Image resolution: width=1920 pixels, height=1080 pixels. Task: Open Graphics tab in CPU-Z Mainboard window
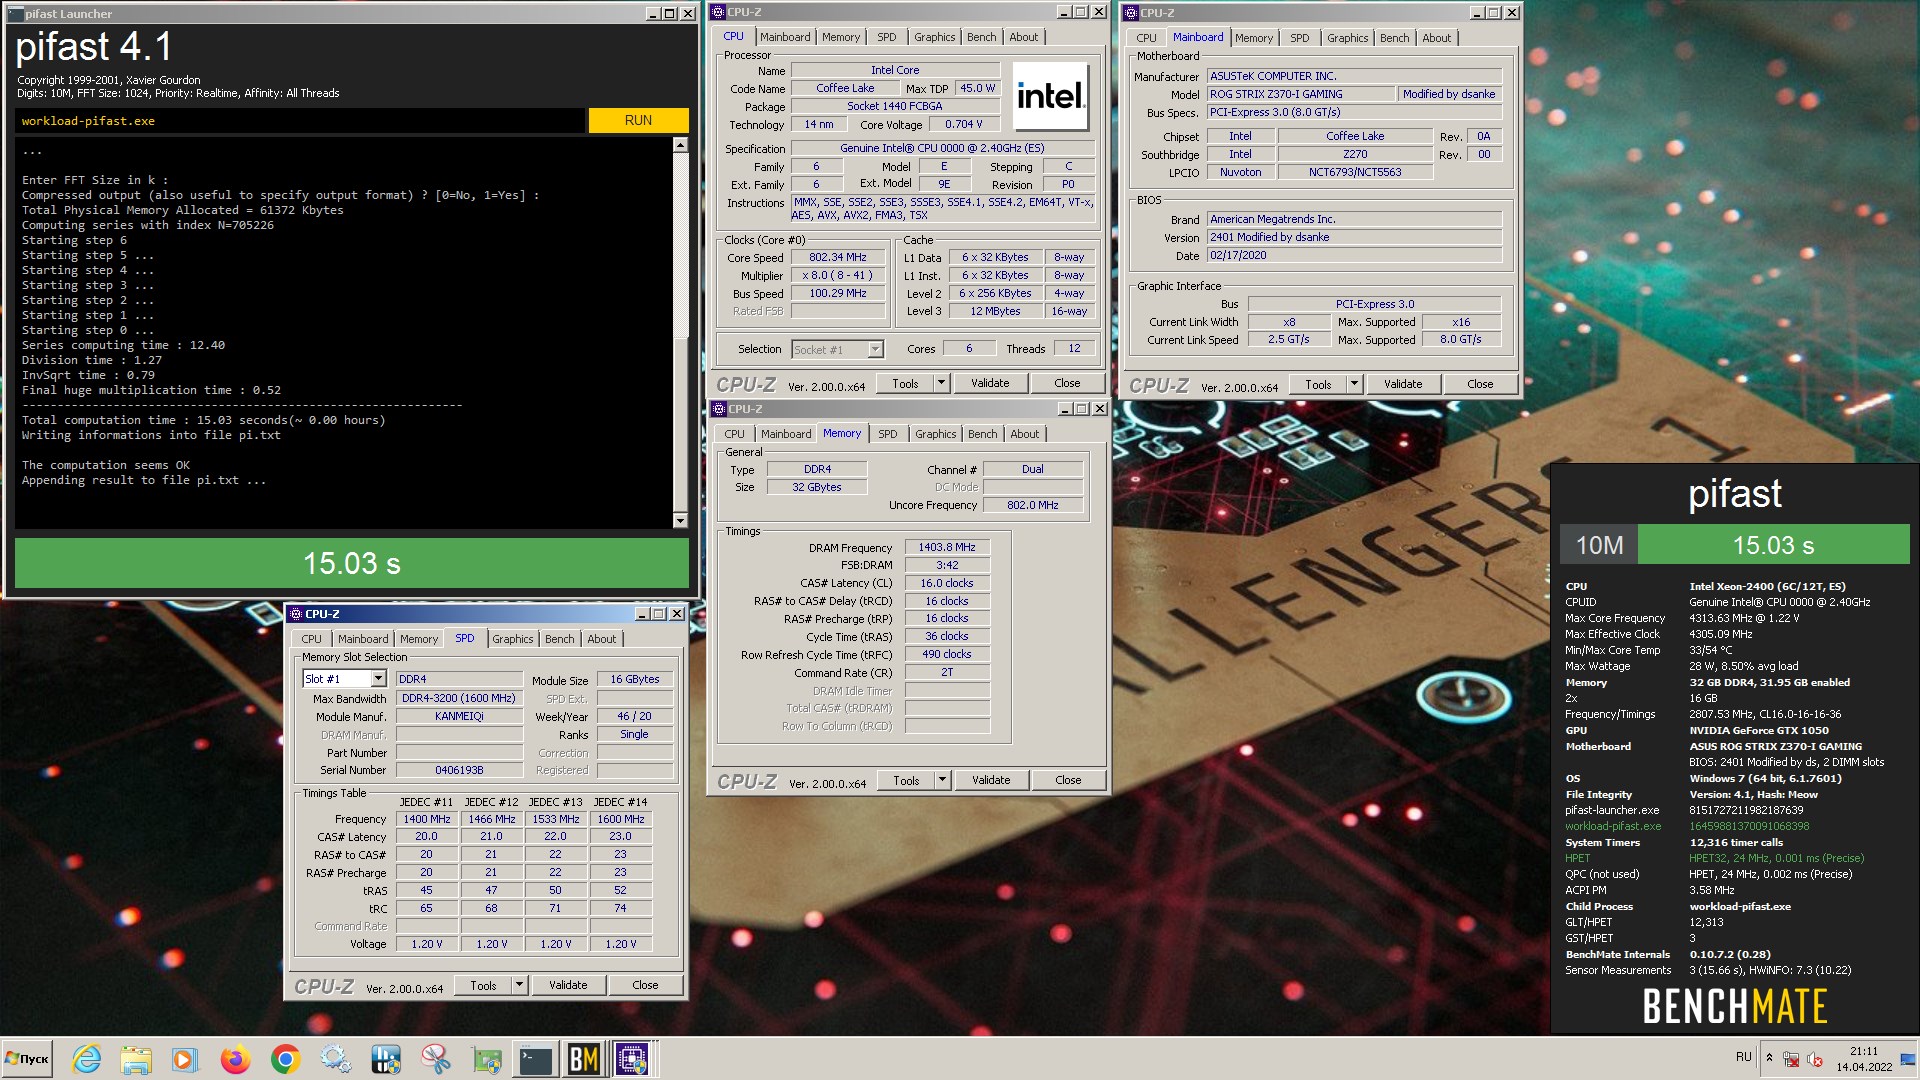coord(1347,38)
